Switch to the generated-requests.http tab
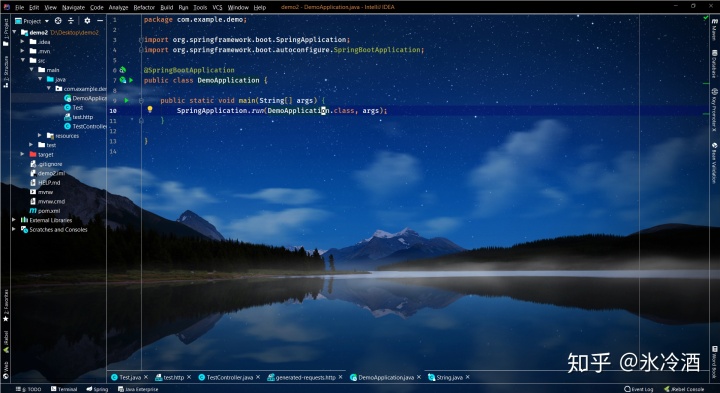Viewport: 720px width, 393px height. point(305,377)
